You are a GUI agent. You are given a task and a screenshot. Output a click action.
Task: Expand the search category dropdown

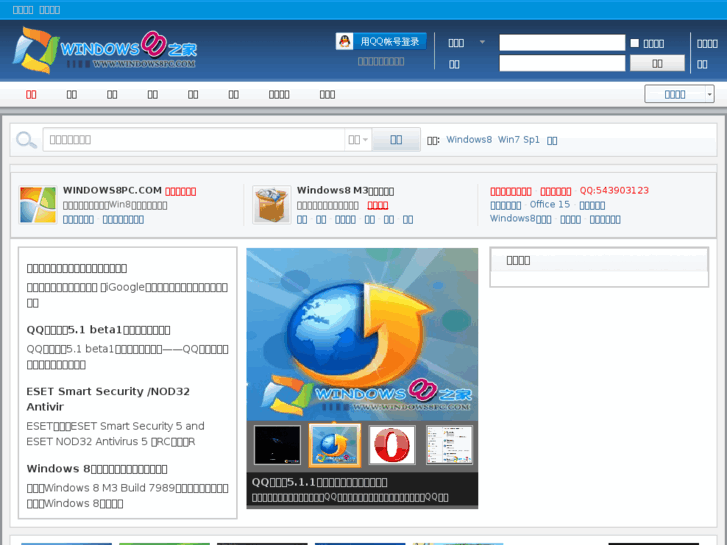[358, 140]
